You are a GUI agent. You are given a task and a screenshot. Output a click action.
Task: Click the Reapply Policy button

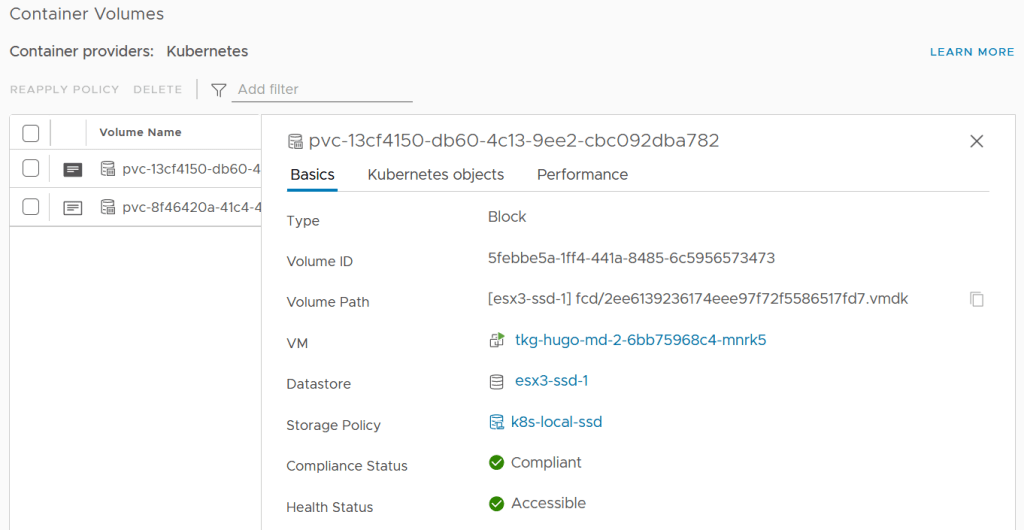tap(64, 90)
